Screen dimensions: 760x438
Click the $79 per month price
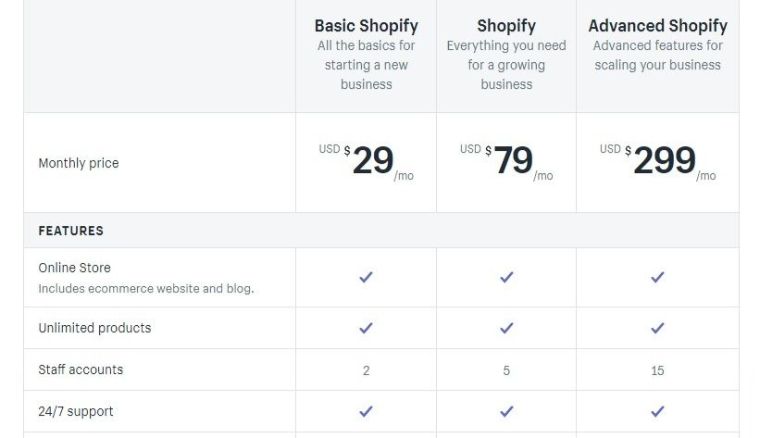pos(512,161)
